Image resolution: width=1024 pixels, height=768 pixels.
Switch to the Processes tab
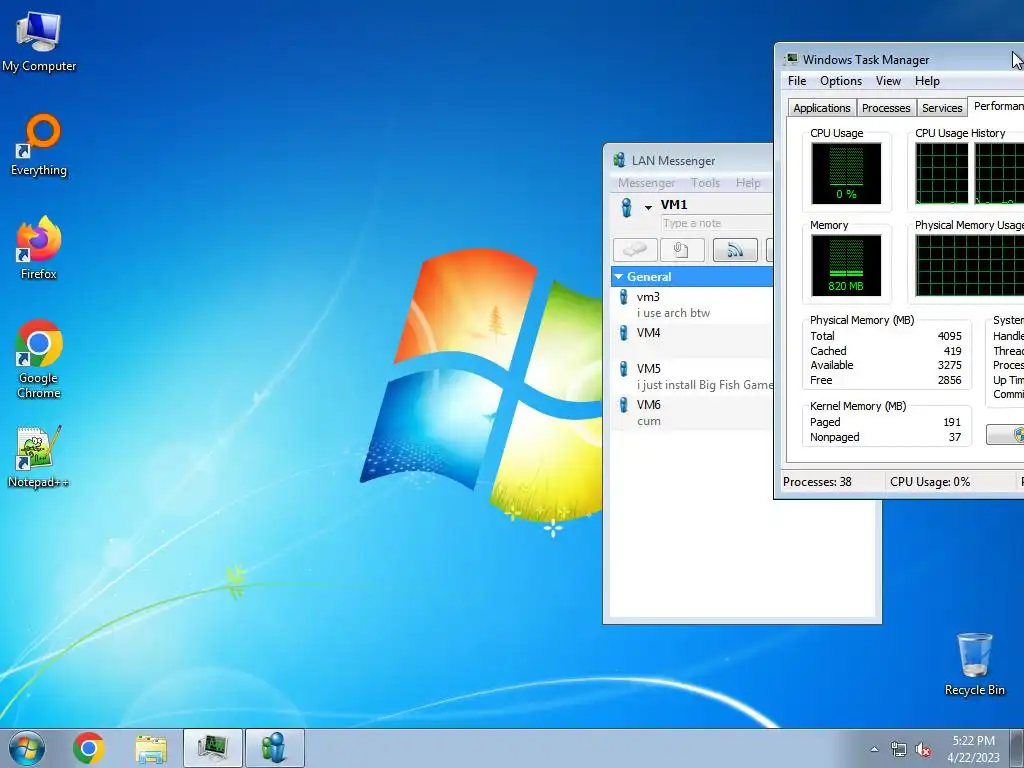pyautogui.click(x=886, y=108)
